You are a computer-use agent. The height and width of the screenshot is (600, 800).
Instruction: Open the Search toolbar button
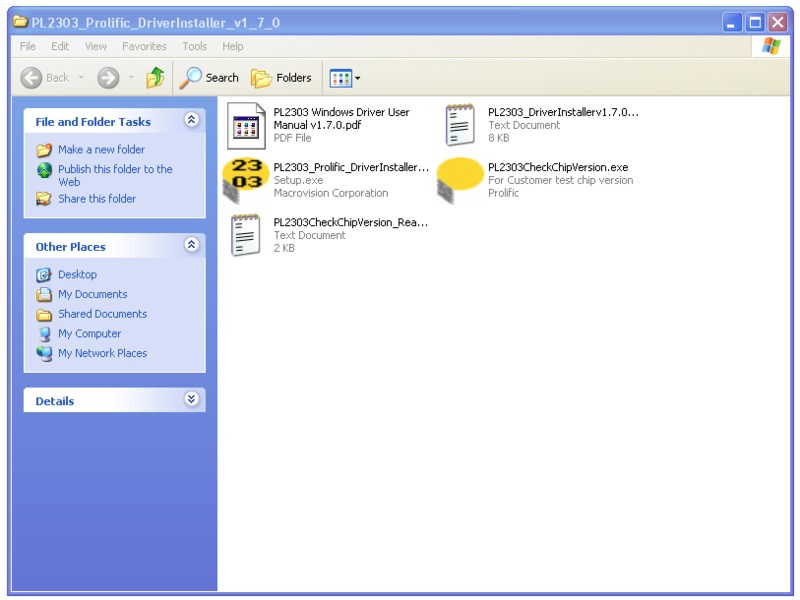(x=209, y=78)
